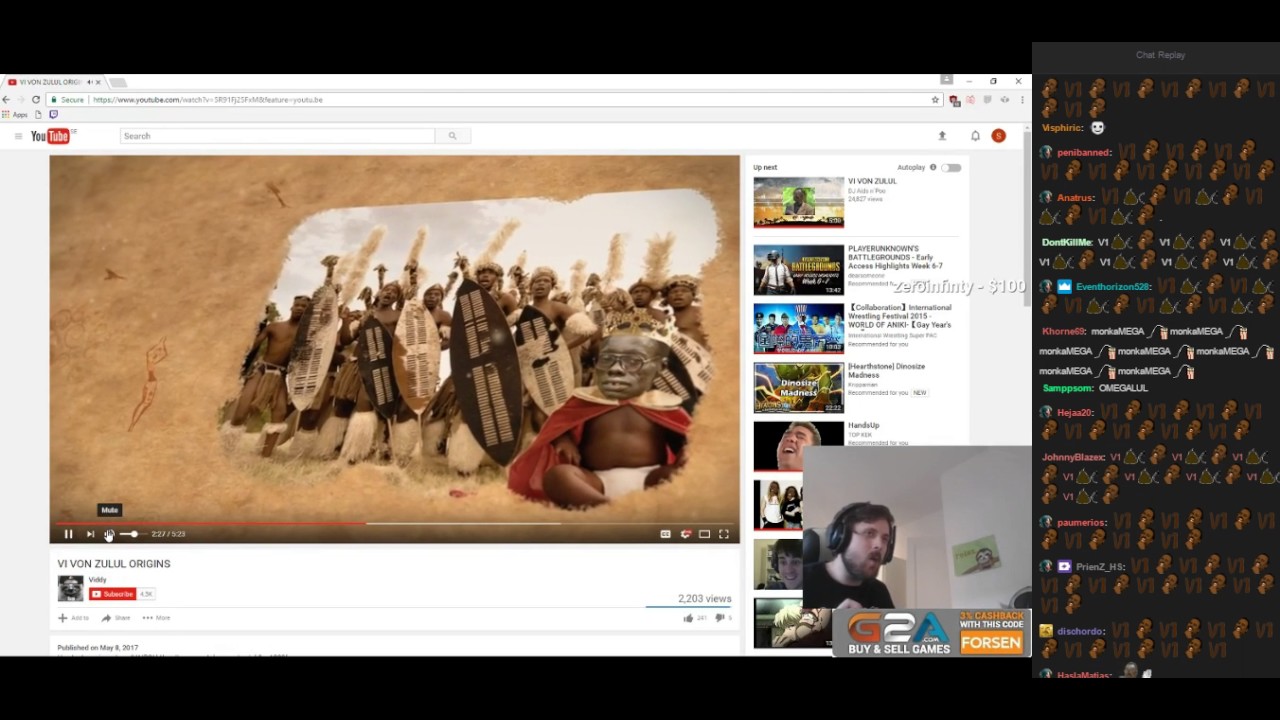1280x720 pixels.
Task: Click the search magnifier button
Action: 452,136
